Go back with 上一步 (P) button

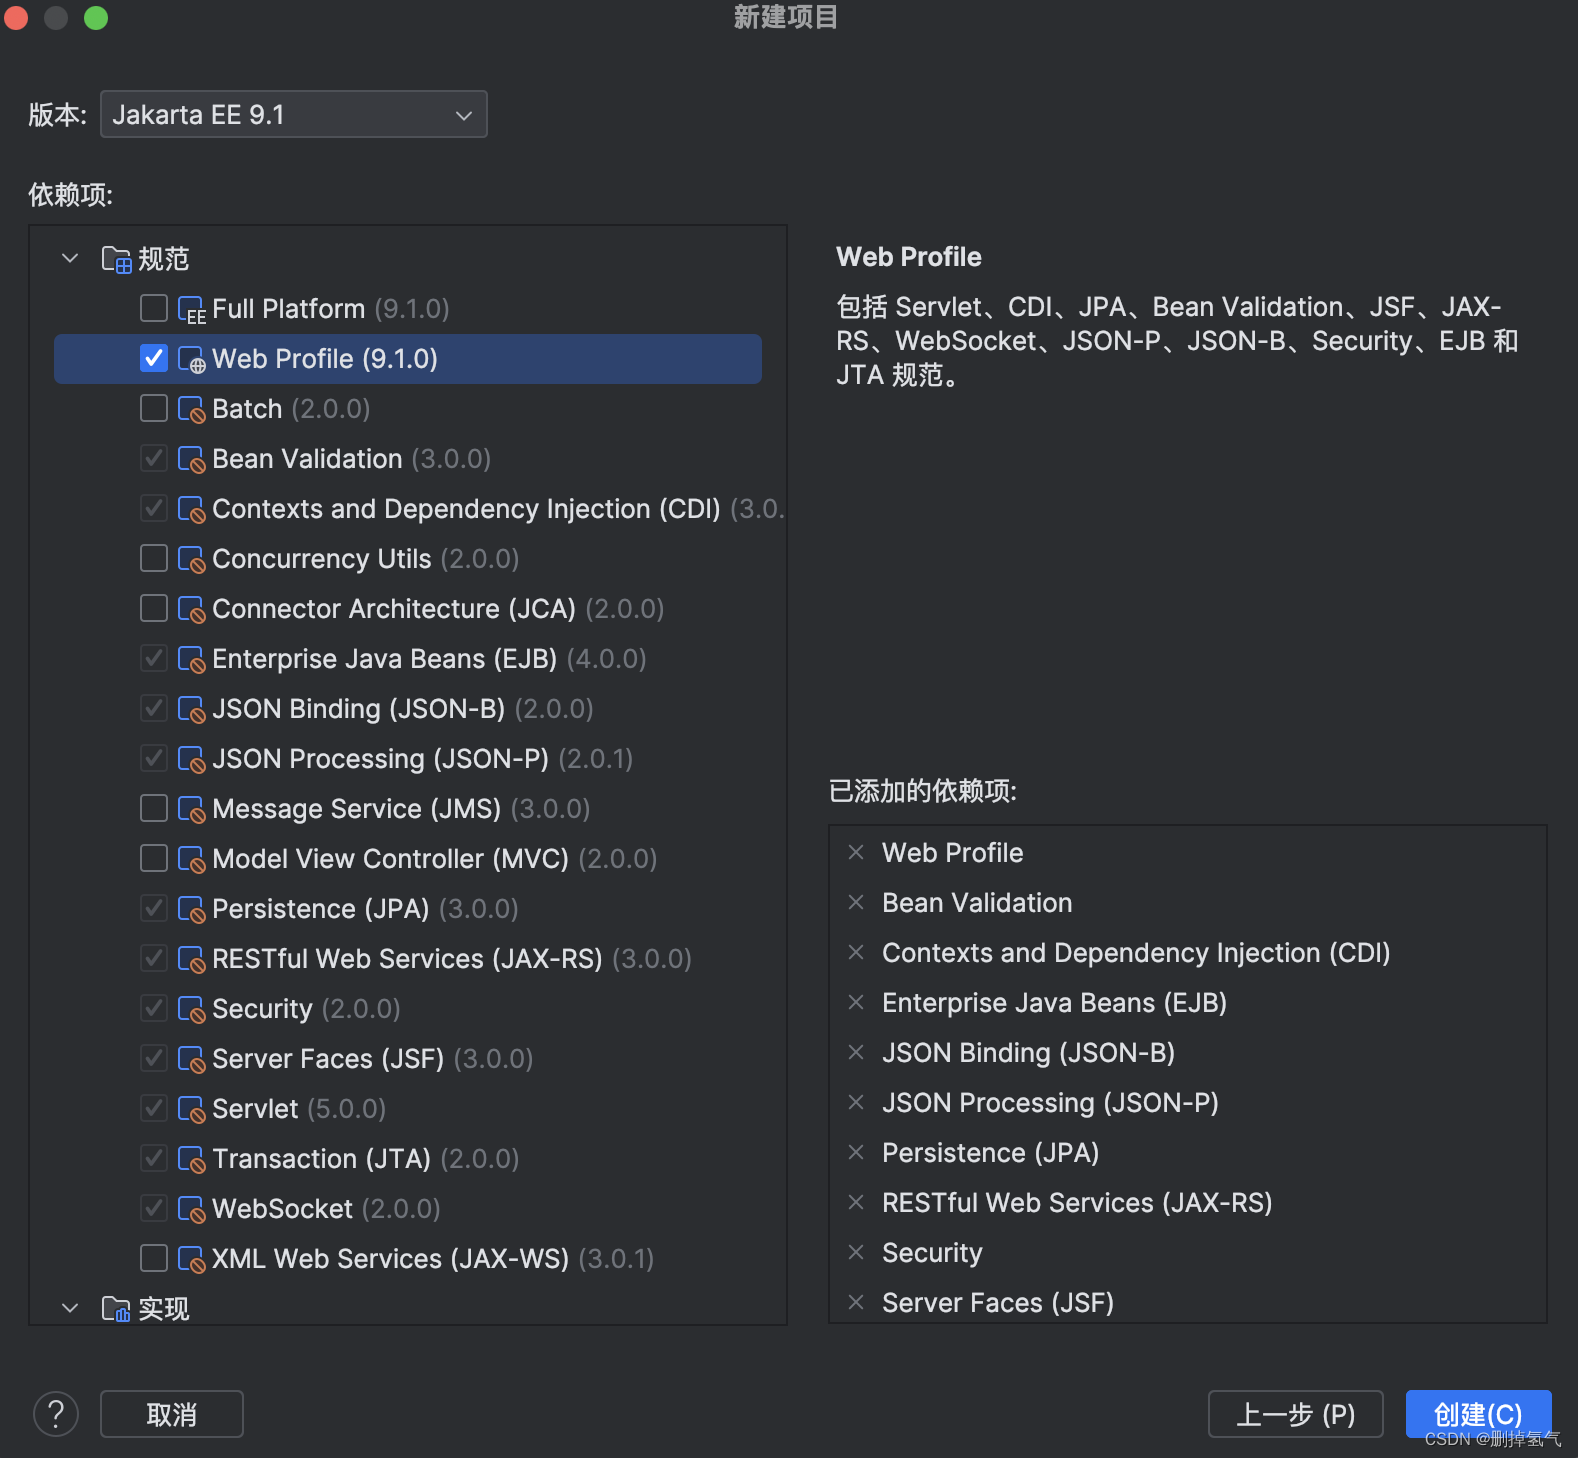[1296, 1414]
